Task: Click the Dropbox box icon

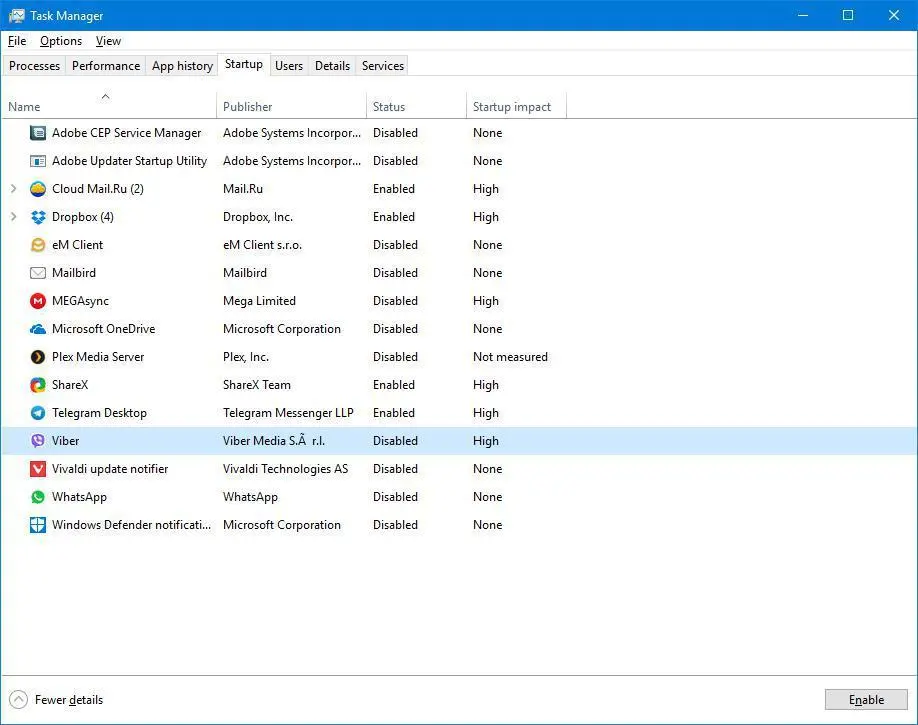Action: point(38,217)
